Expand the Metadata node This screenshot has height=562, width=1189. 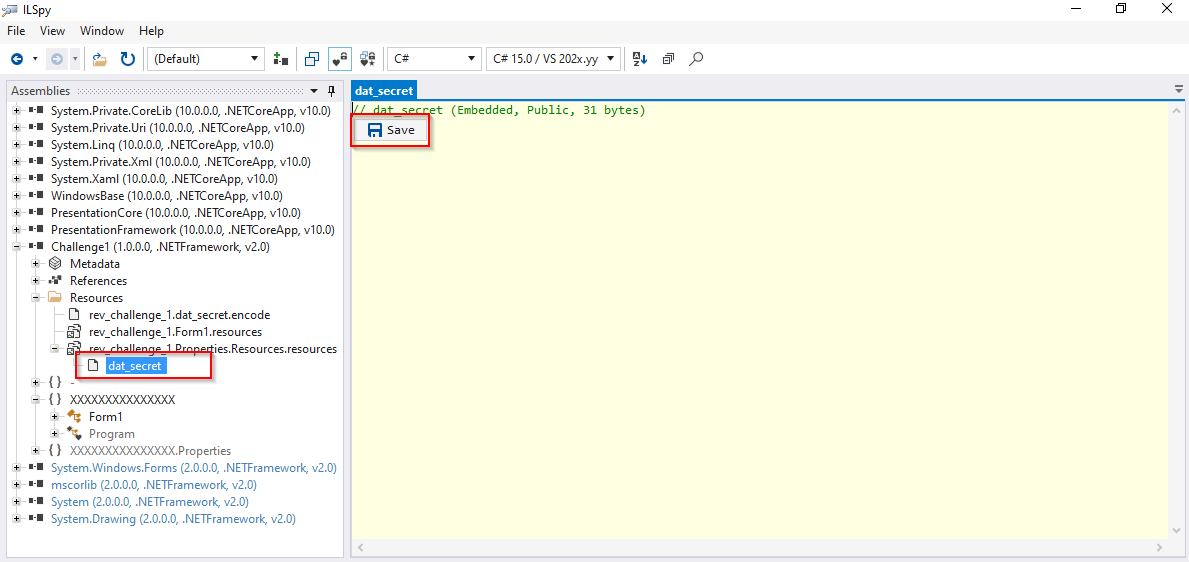click(x=36, y=264)
